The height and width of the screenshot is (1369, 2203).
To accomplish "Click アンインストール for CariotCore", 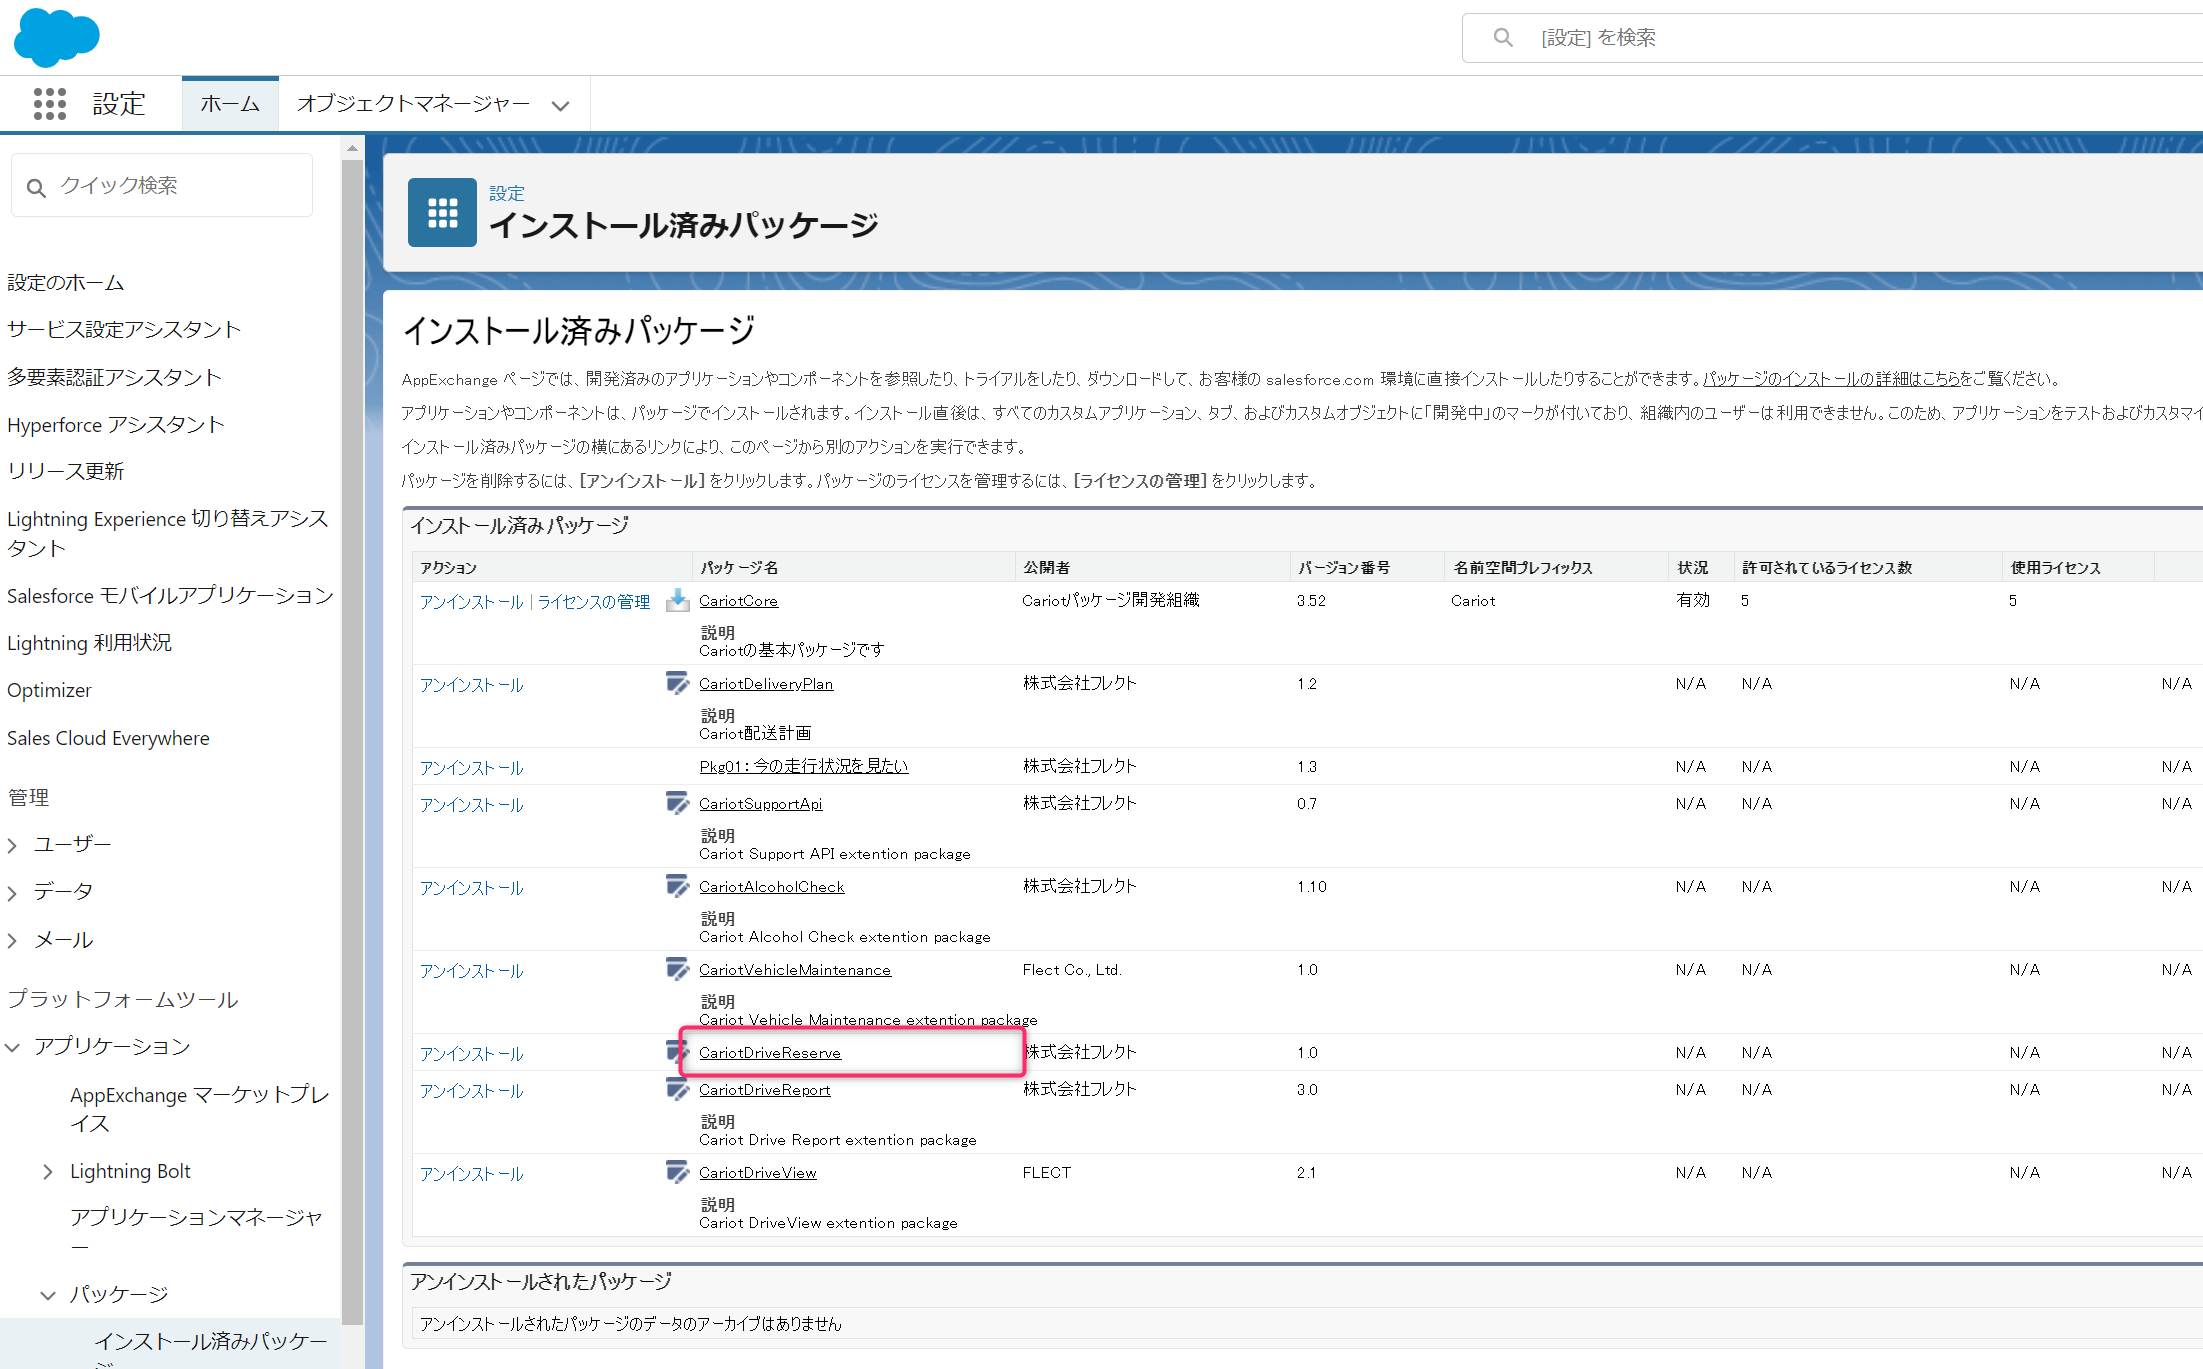I will pyautogui.click(x=471, y=602).
